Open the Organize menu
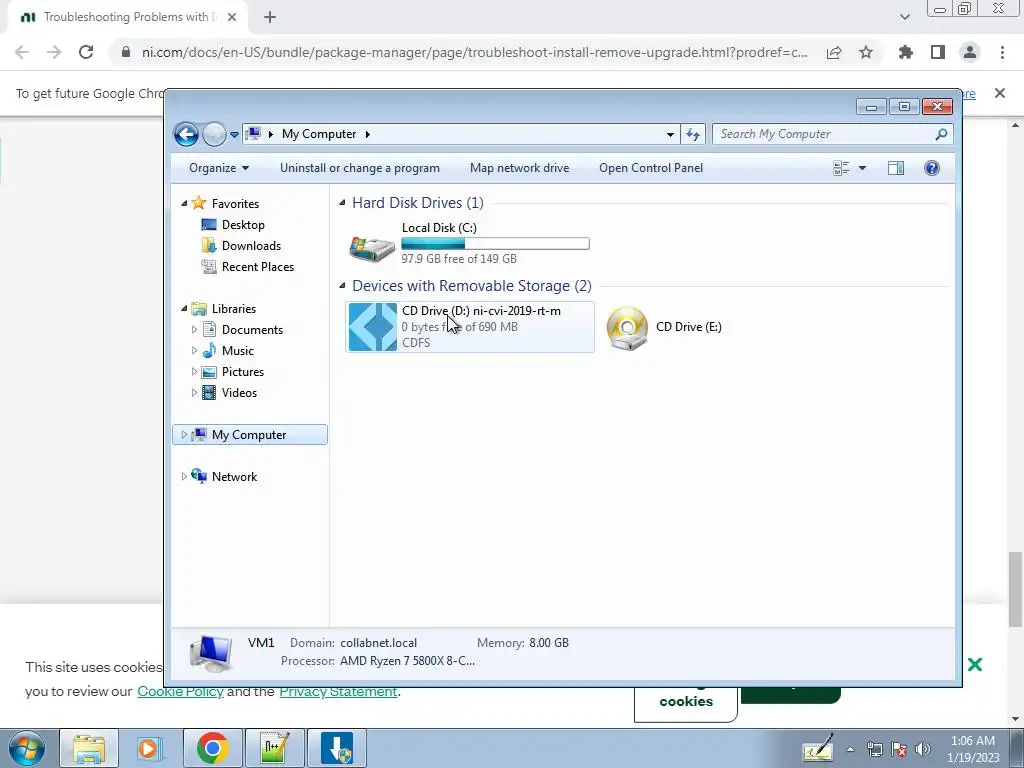Screen dimensions: 1024x768 (x=219, y=168)
